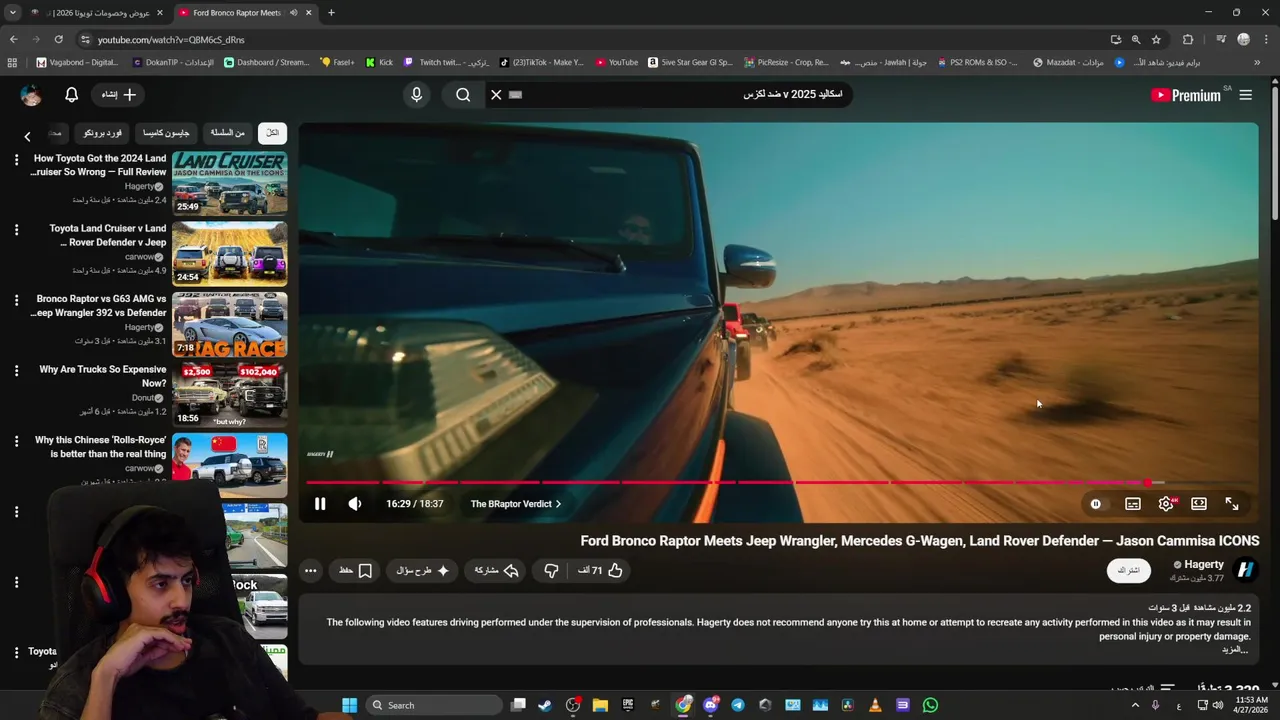Go to YouTube Premium home logo
This screenshot has width=1280, height=720.
1186,95
